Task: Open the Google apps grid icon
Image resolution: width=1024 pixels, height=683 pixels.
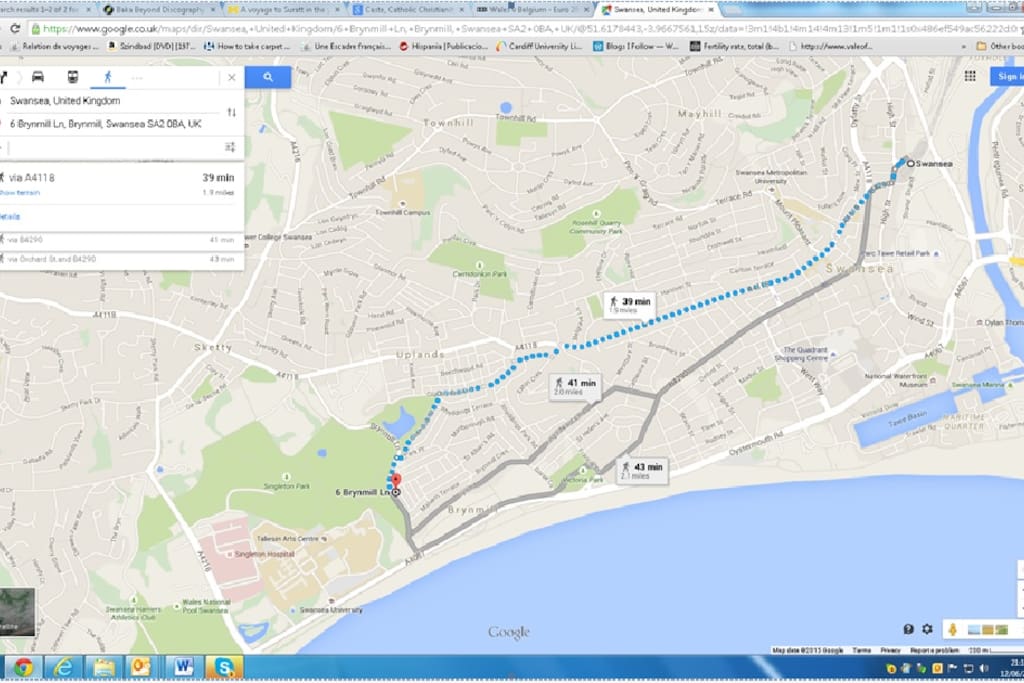Action: 970,76
